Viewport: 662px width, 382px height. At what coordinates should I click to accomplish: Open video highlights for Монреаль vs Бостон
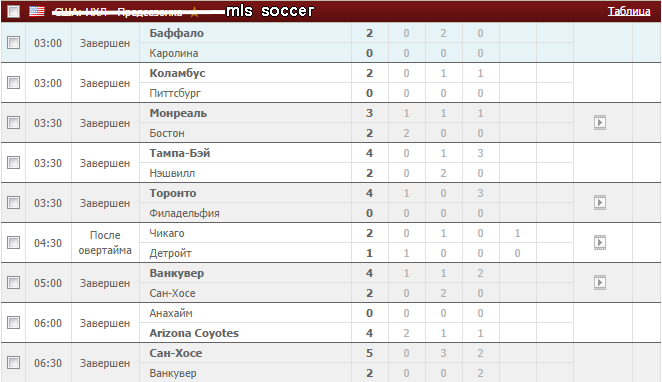[600, 123]
